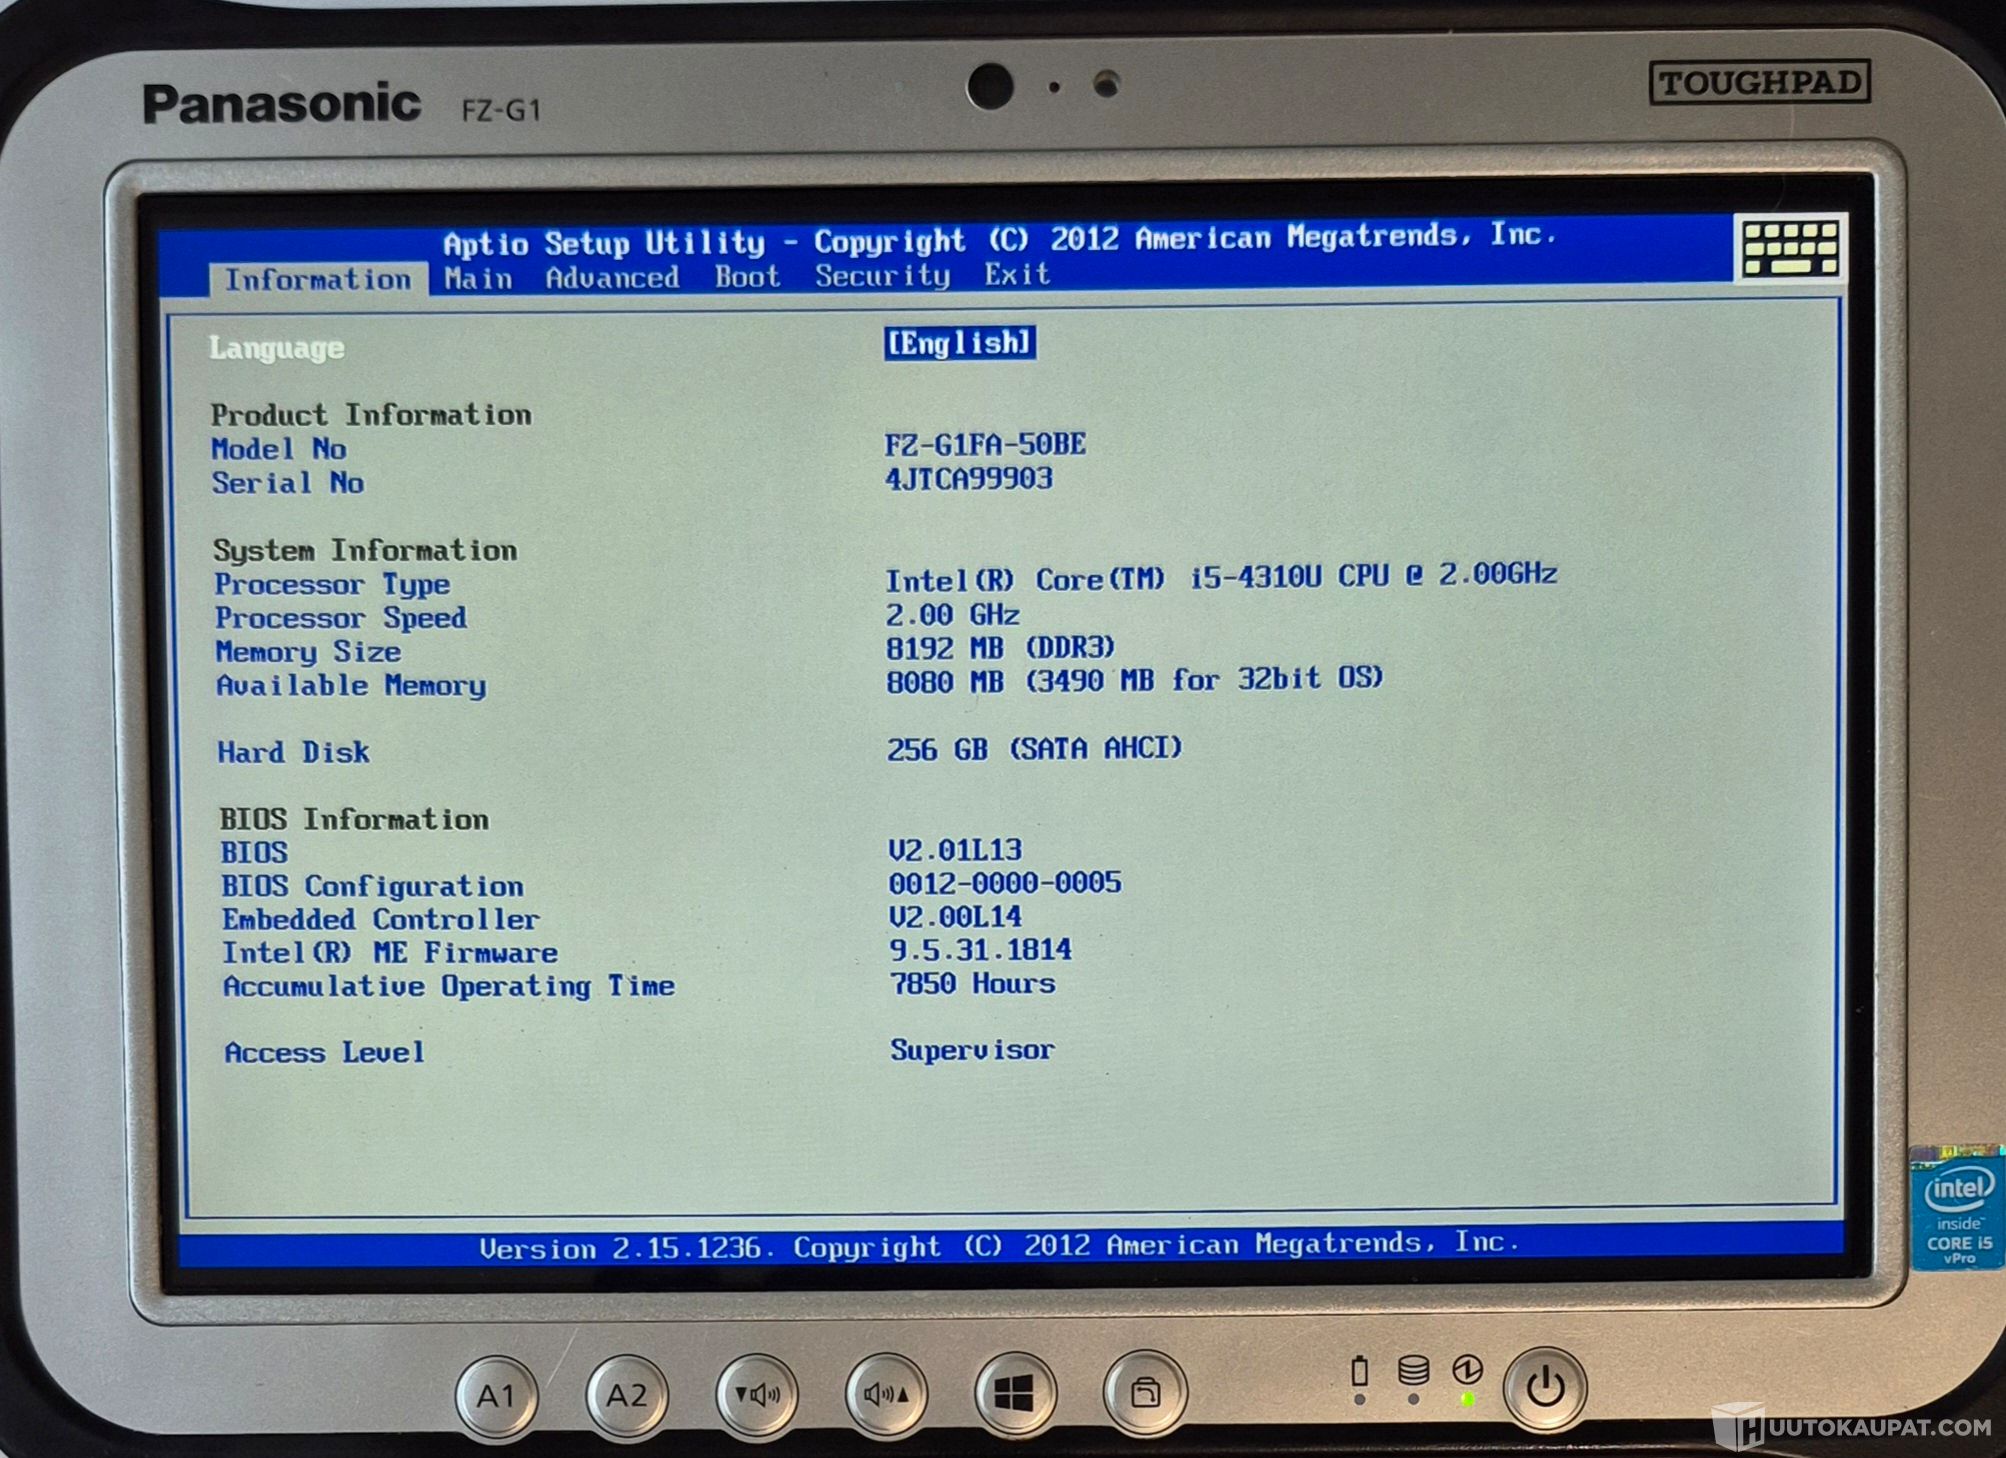Screen dimensions: 2006x1458
Task: Open the Language [English] selector
Action: coord(959,343)
